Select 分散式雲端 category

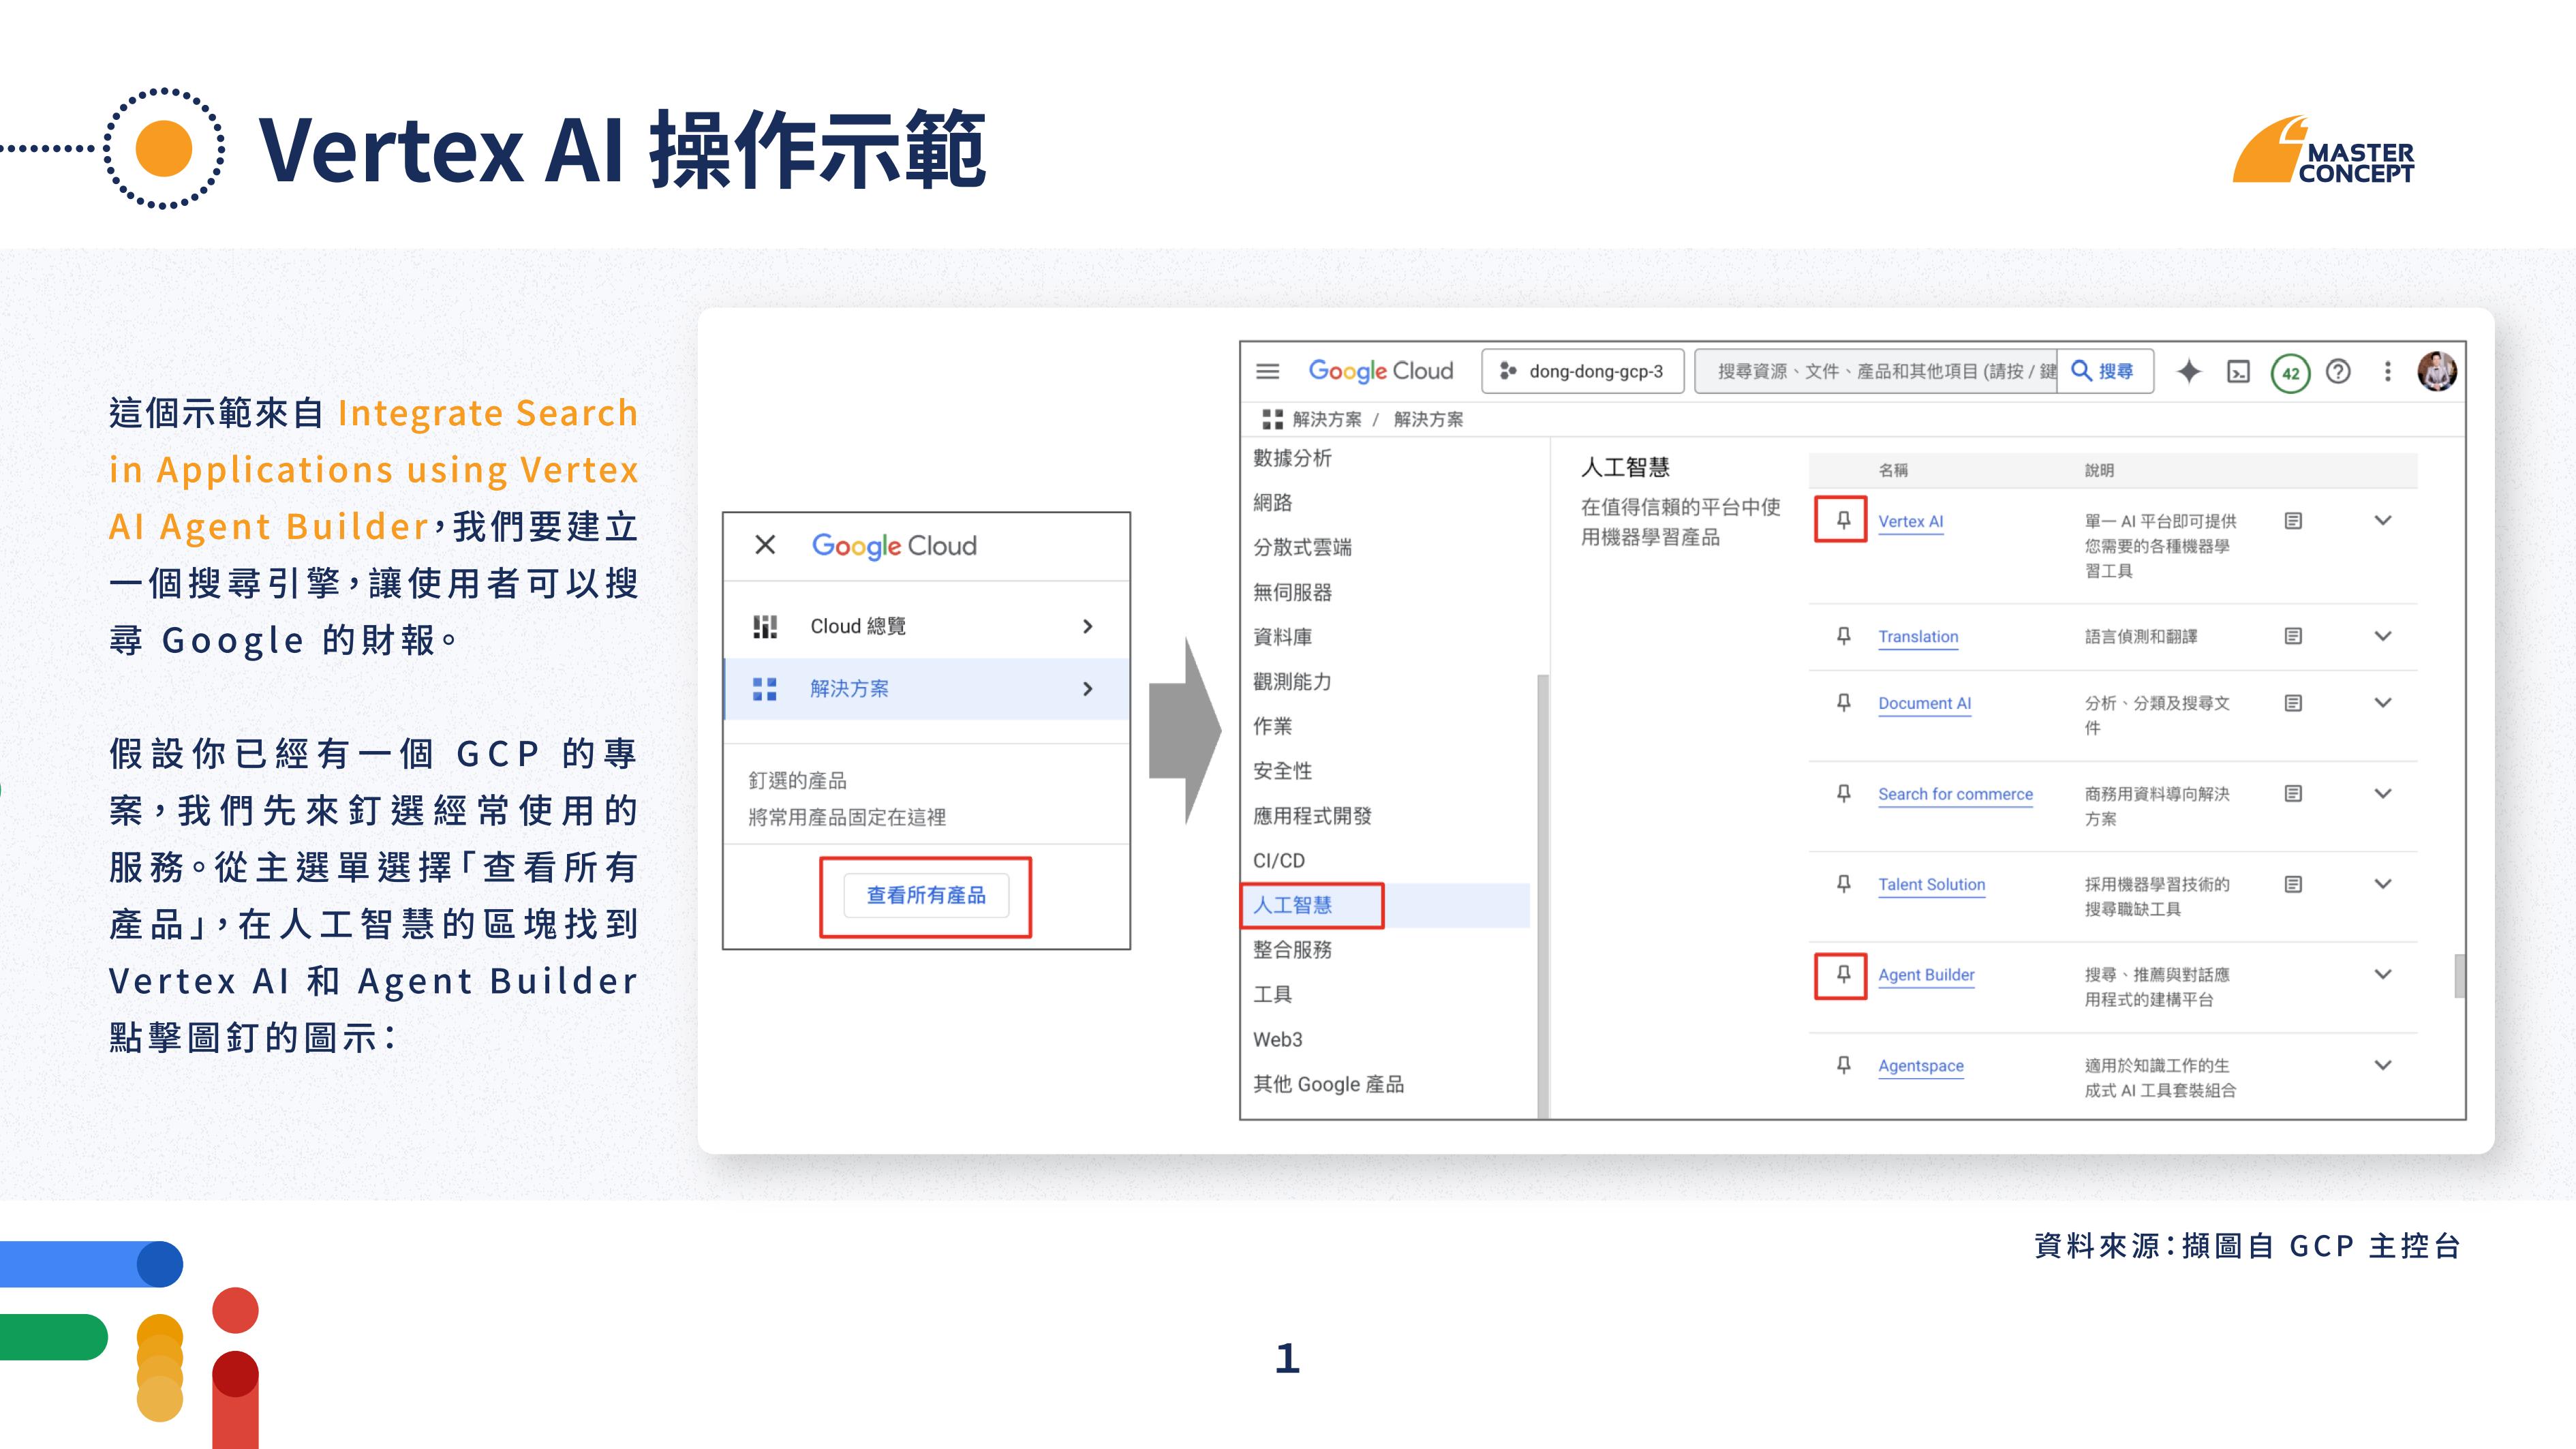point(1302,547)
